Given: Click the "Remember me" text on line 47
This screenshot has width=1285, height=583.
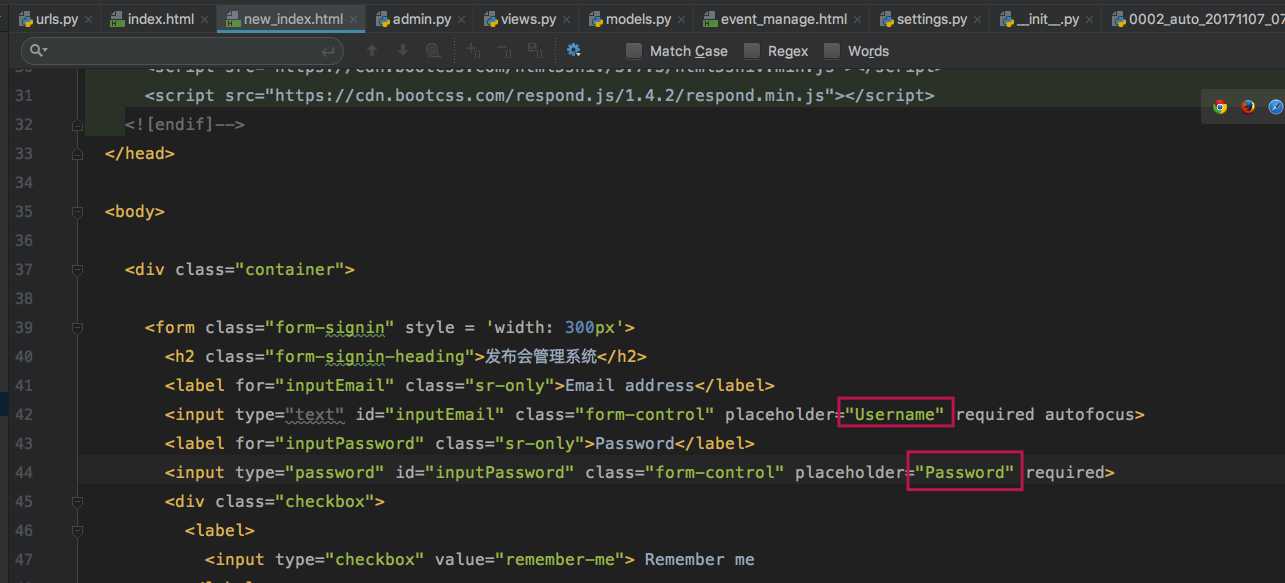Looking at the screenshot, I should tap(699, 559).
